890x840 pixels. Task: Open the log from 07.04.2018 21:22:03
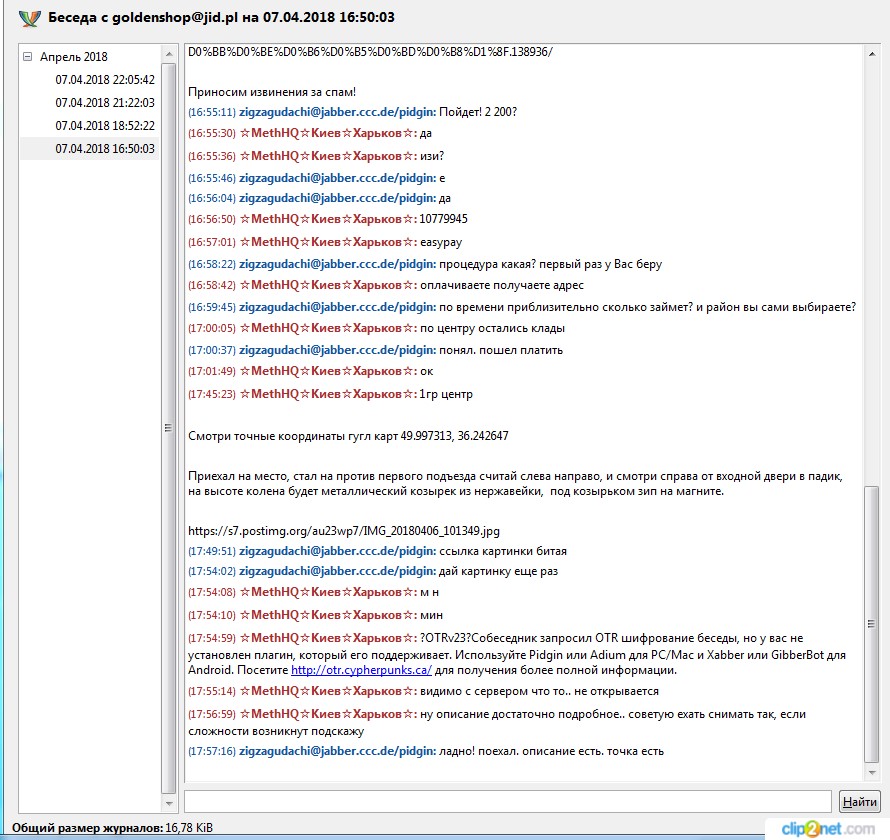pos(105,103)
